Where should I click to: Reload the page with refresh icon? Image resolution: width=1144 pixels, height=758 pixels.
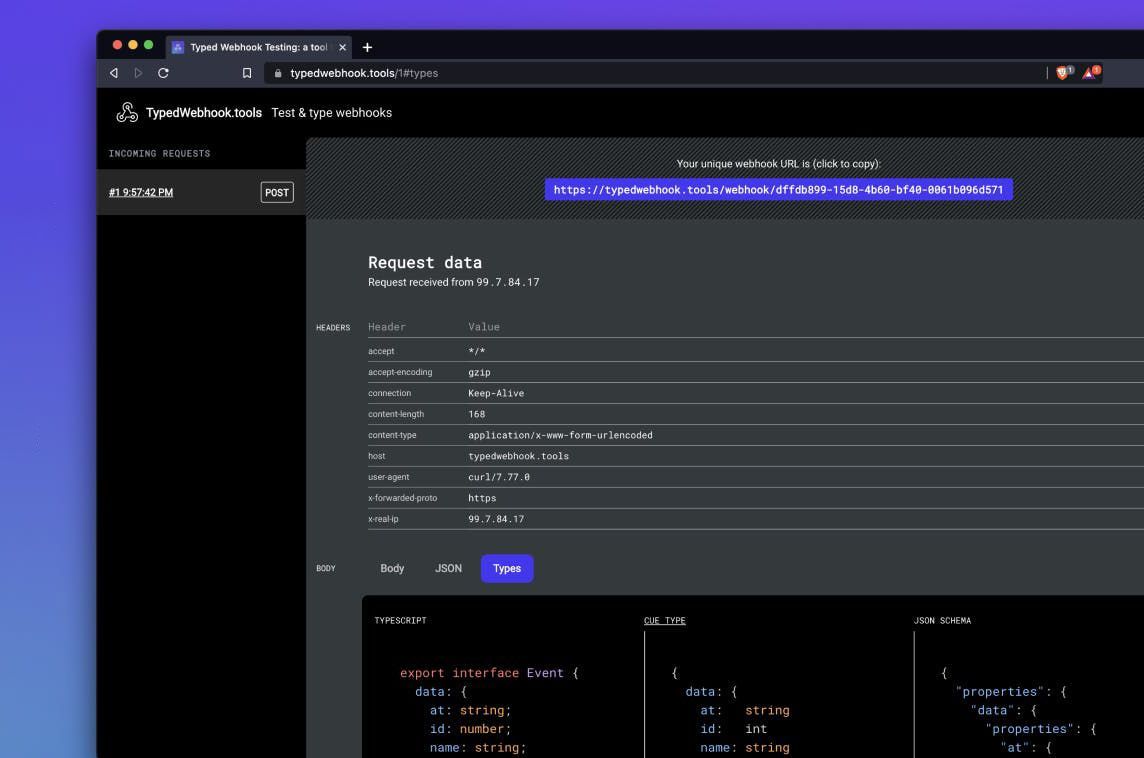(x=163, y=73)
